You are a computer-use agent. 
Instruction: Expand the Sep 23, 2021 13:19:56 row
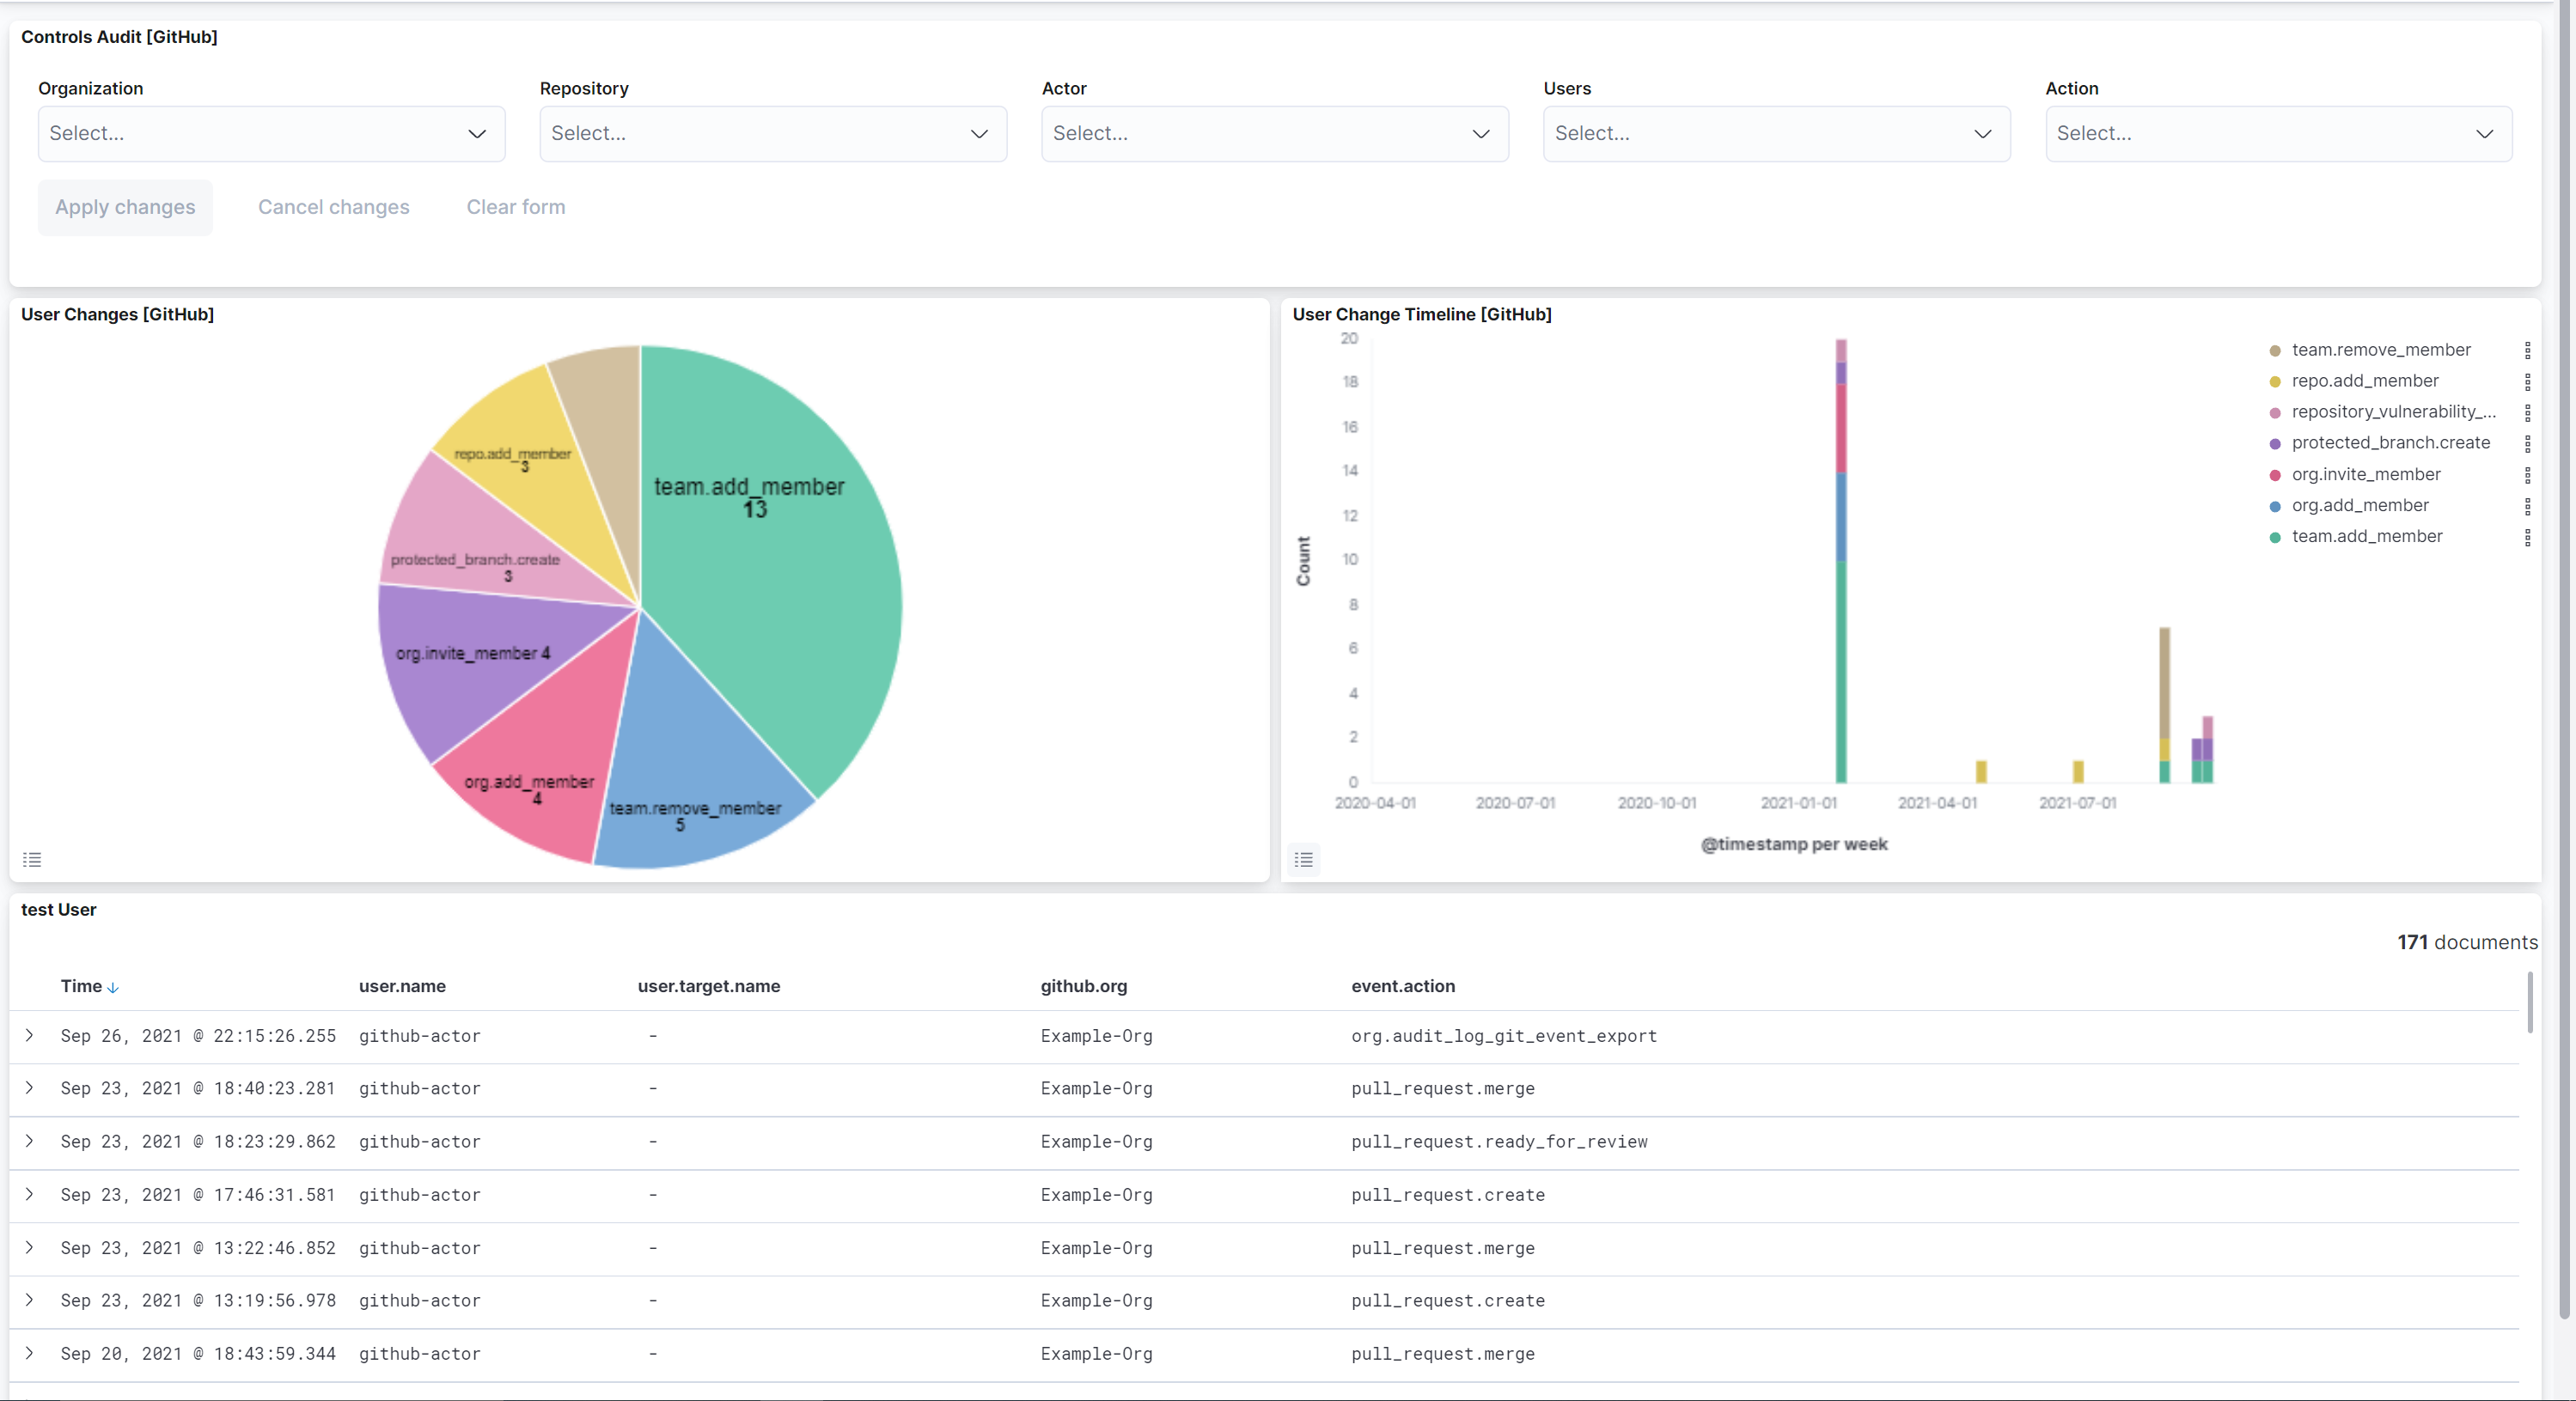[30, 1300]
